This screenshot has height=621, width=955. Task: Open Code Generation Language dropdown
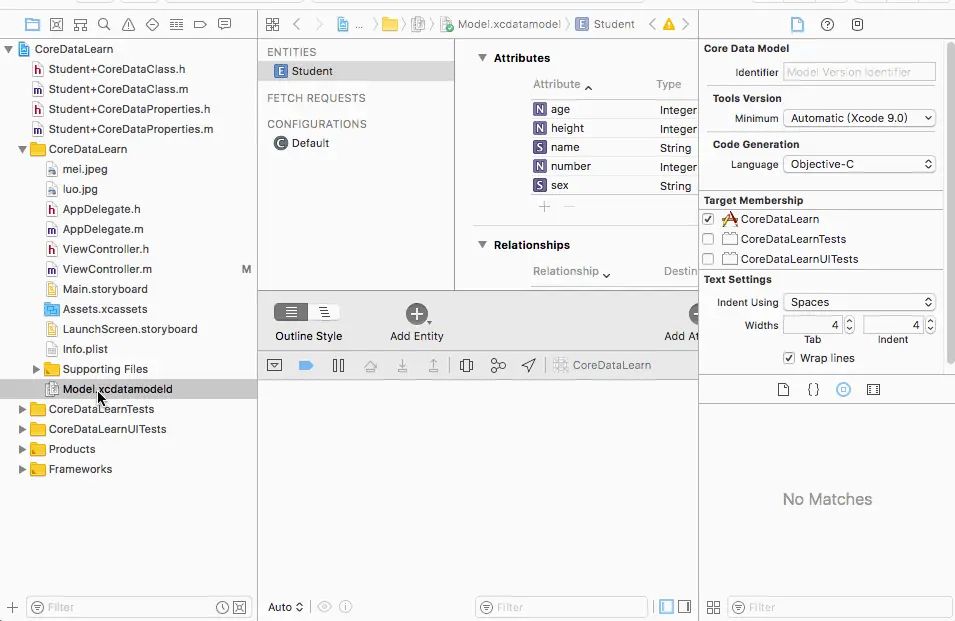pyautogui.click(x=859, y=164)
